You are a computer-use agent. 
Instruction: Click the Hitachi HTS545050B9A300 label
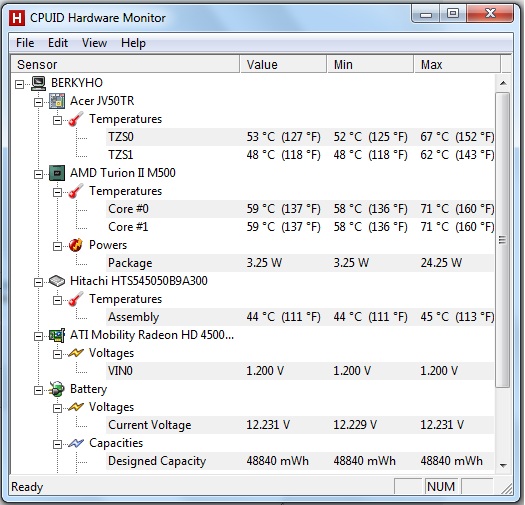coord(139,281)
